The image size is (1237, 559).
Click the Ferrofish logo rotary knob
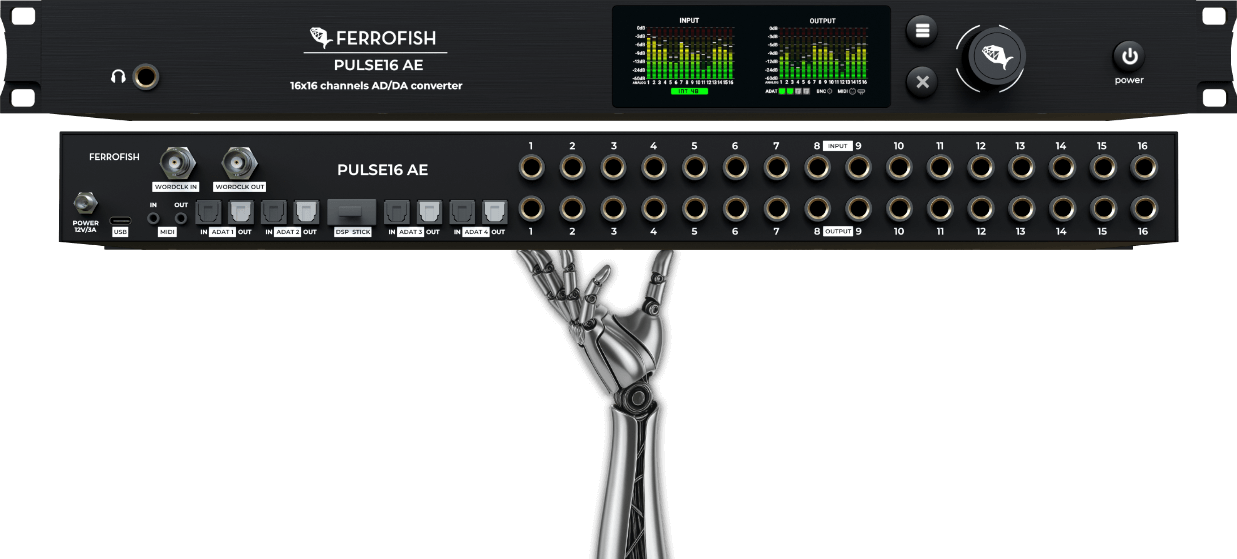[997, 57]
